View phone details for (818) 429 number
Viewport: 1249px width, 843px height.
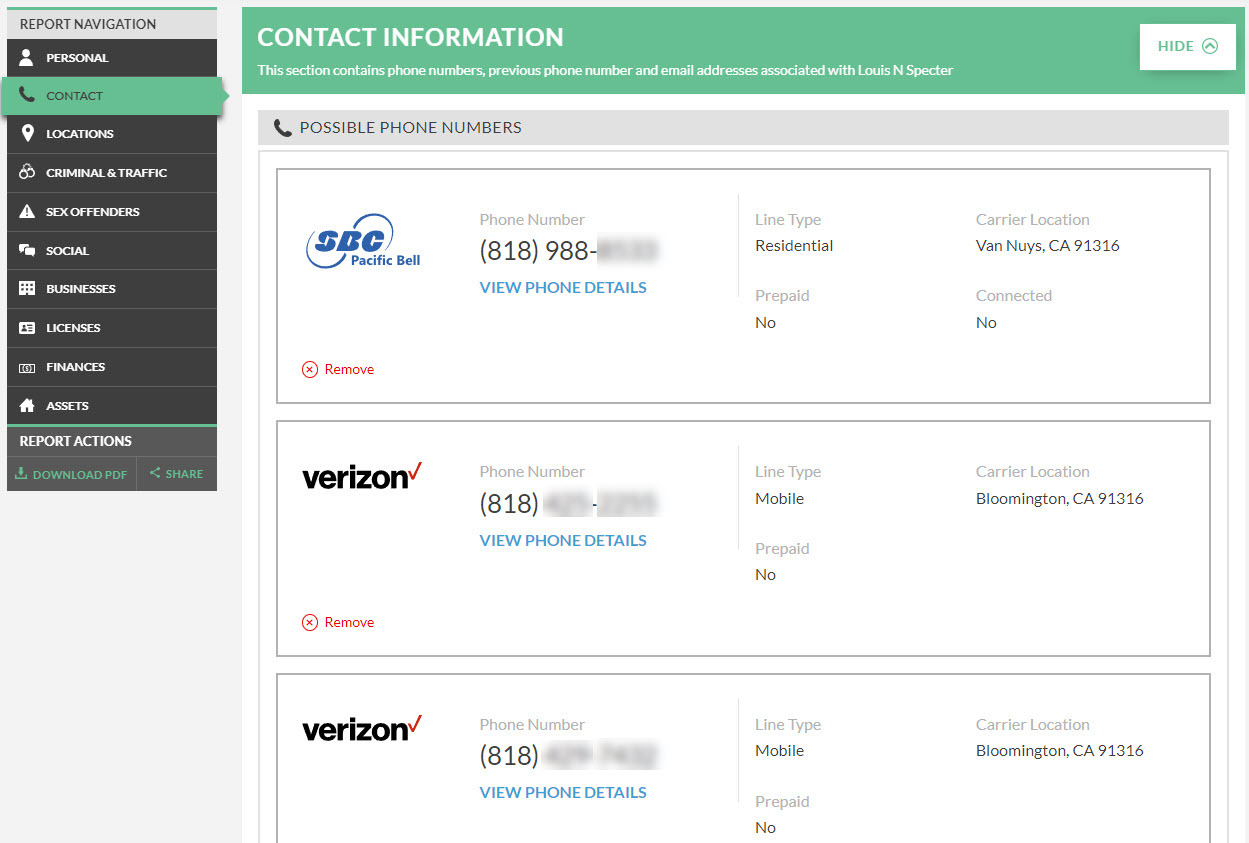pyautogui.click(x=563, y=792)
